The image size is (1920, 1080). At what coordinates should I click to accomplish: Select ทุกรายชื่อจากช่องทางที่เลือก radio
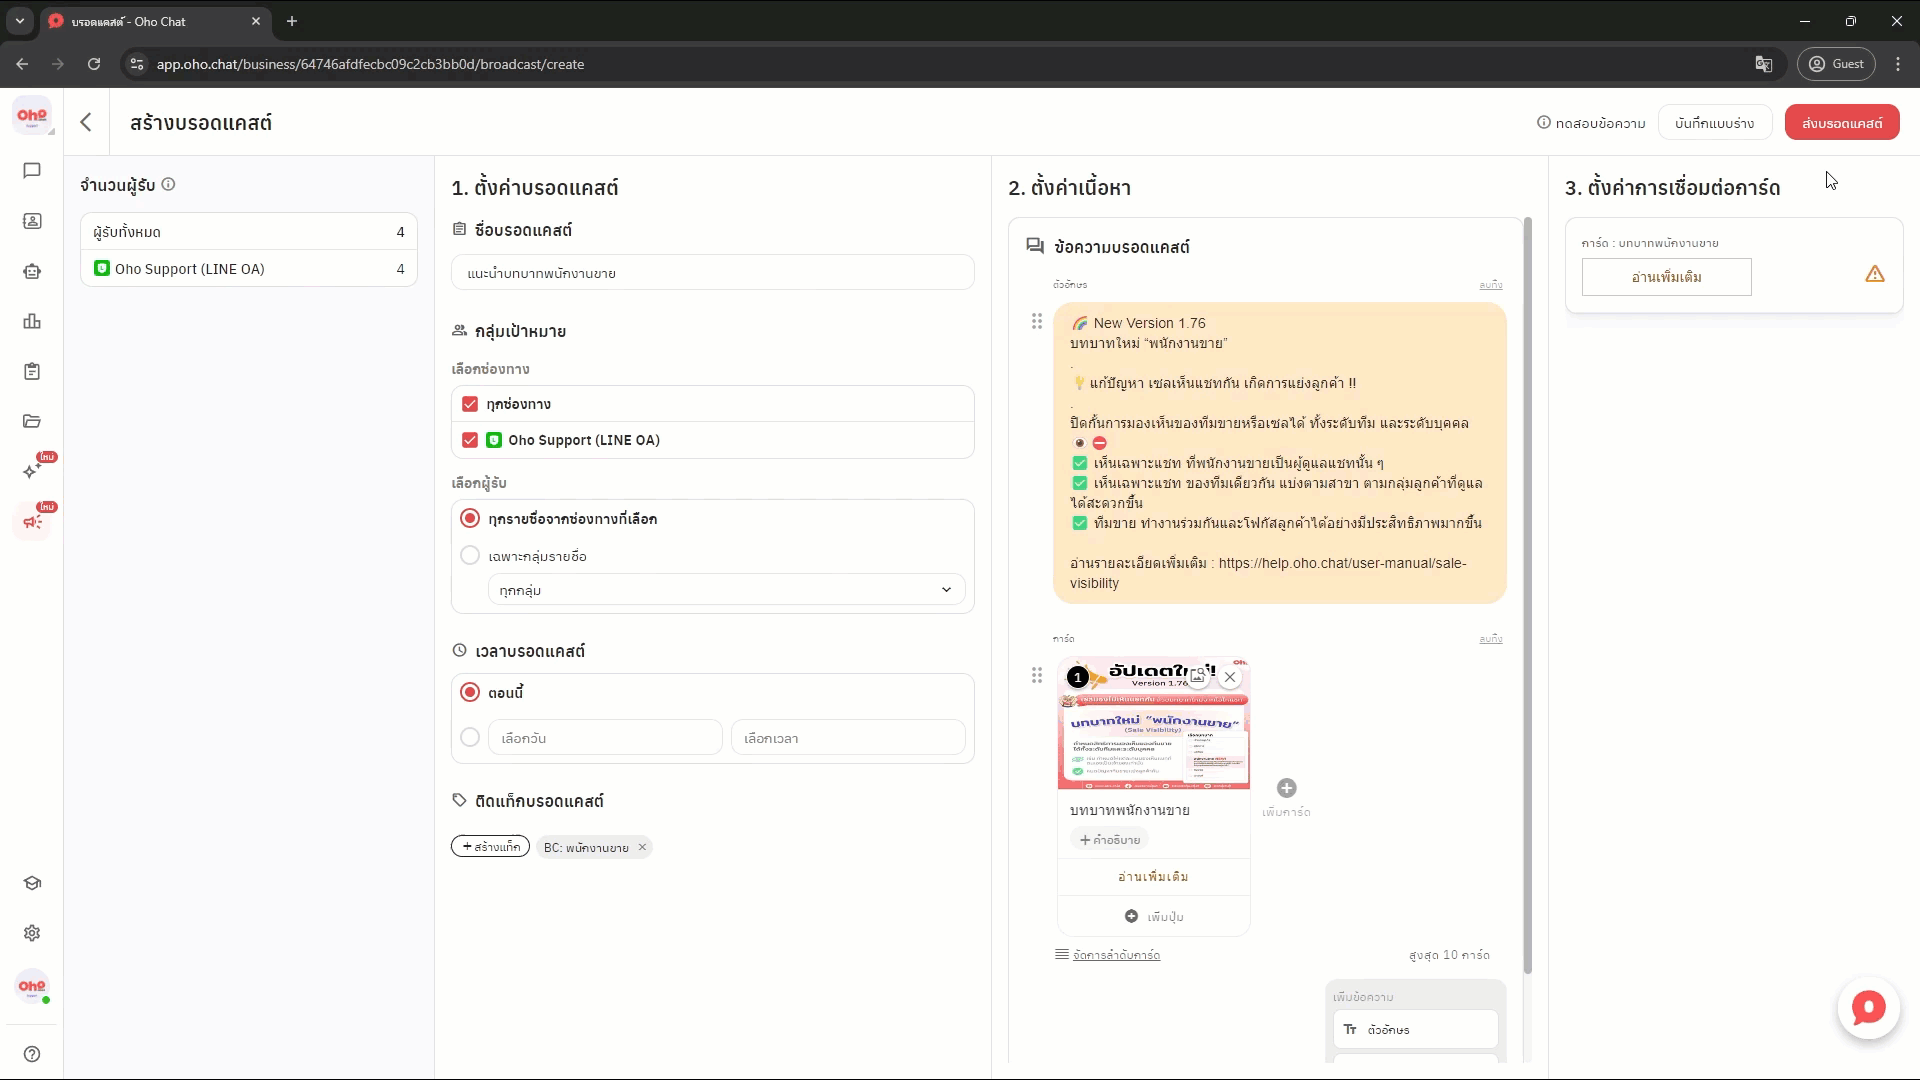[x=470, y=519]
